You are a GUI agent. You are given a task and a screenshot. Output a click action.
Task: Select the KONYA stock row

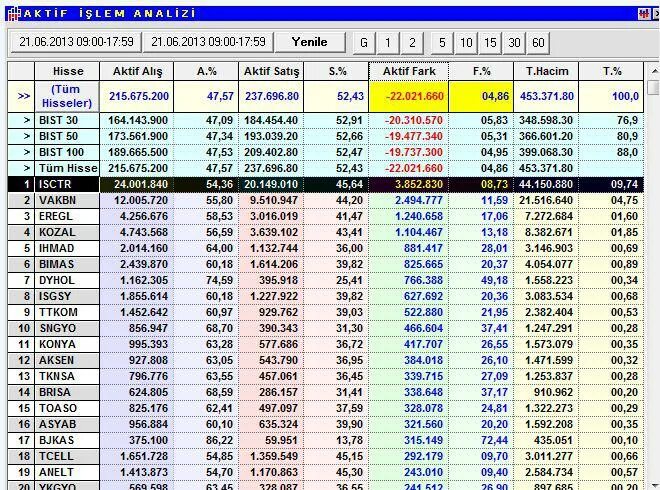coord(326,344)
